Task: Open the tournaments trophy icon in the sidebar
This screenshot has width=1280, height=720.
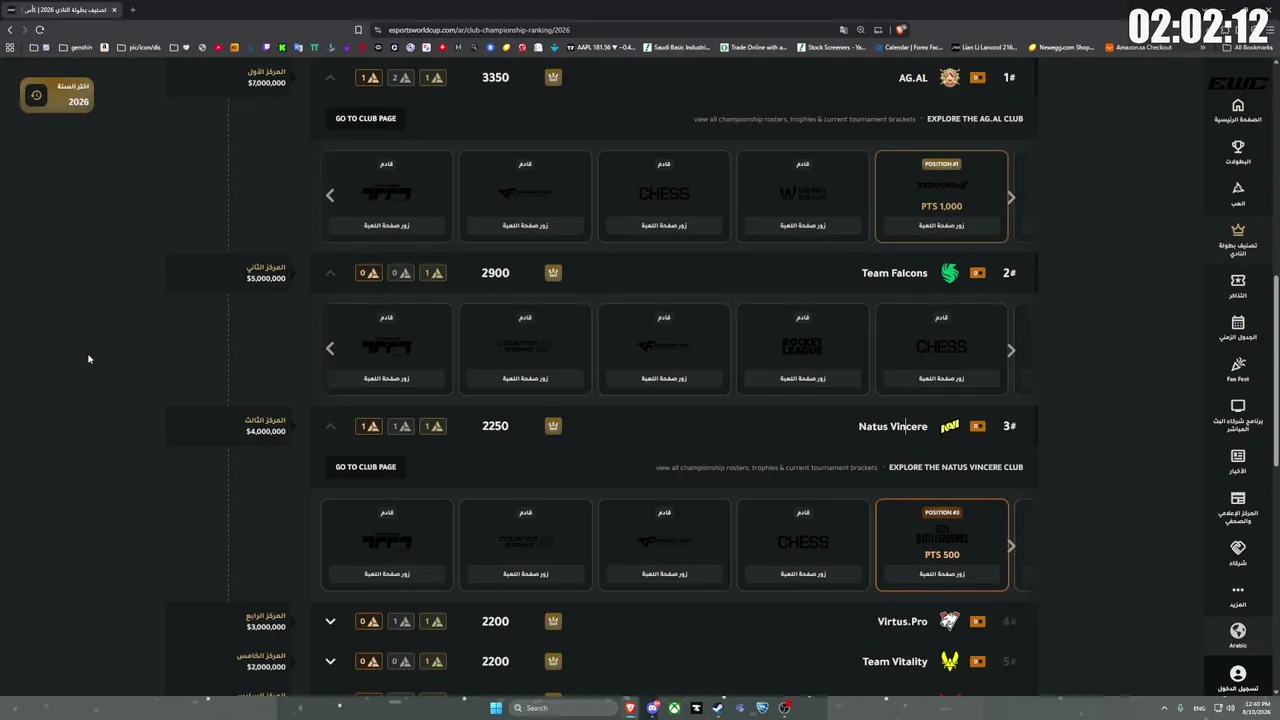Action: coord(1237,147)
